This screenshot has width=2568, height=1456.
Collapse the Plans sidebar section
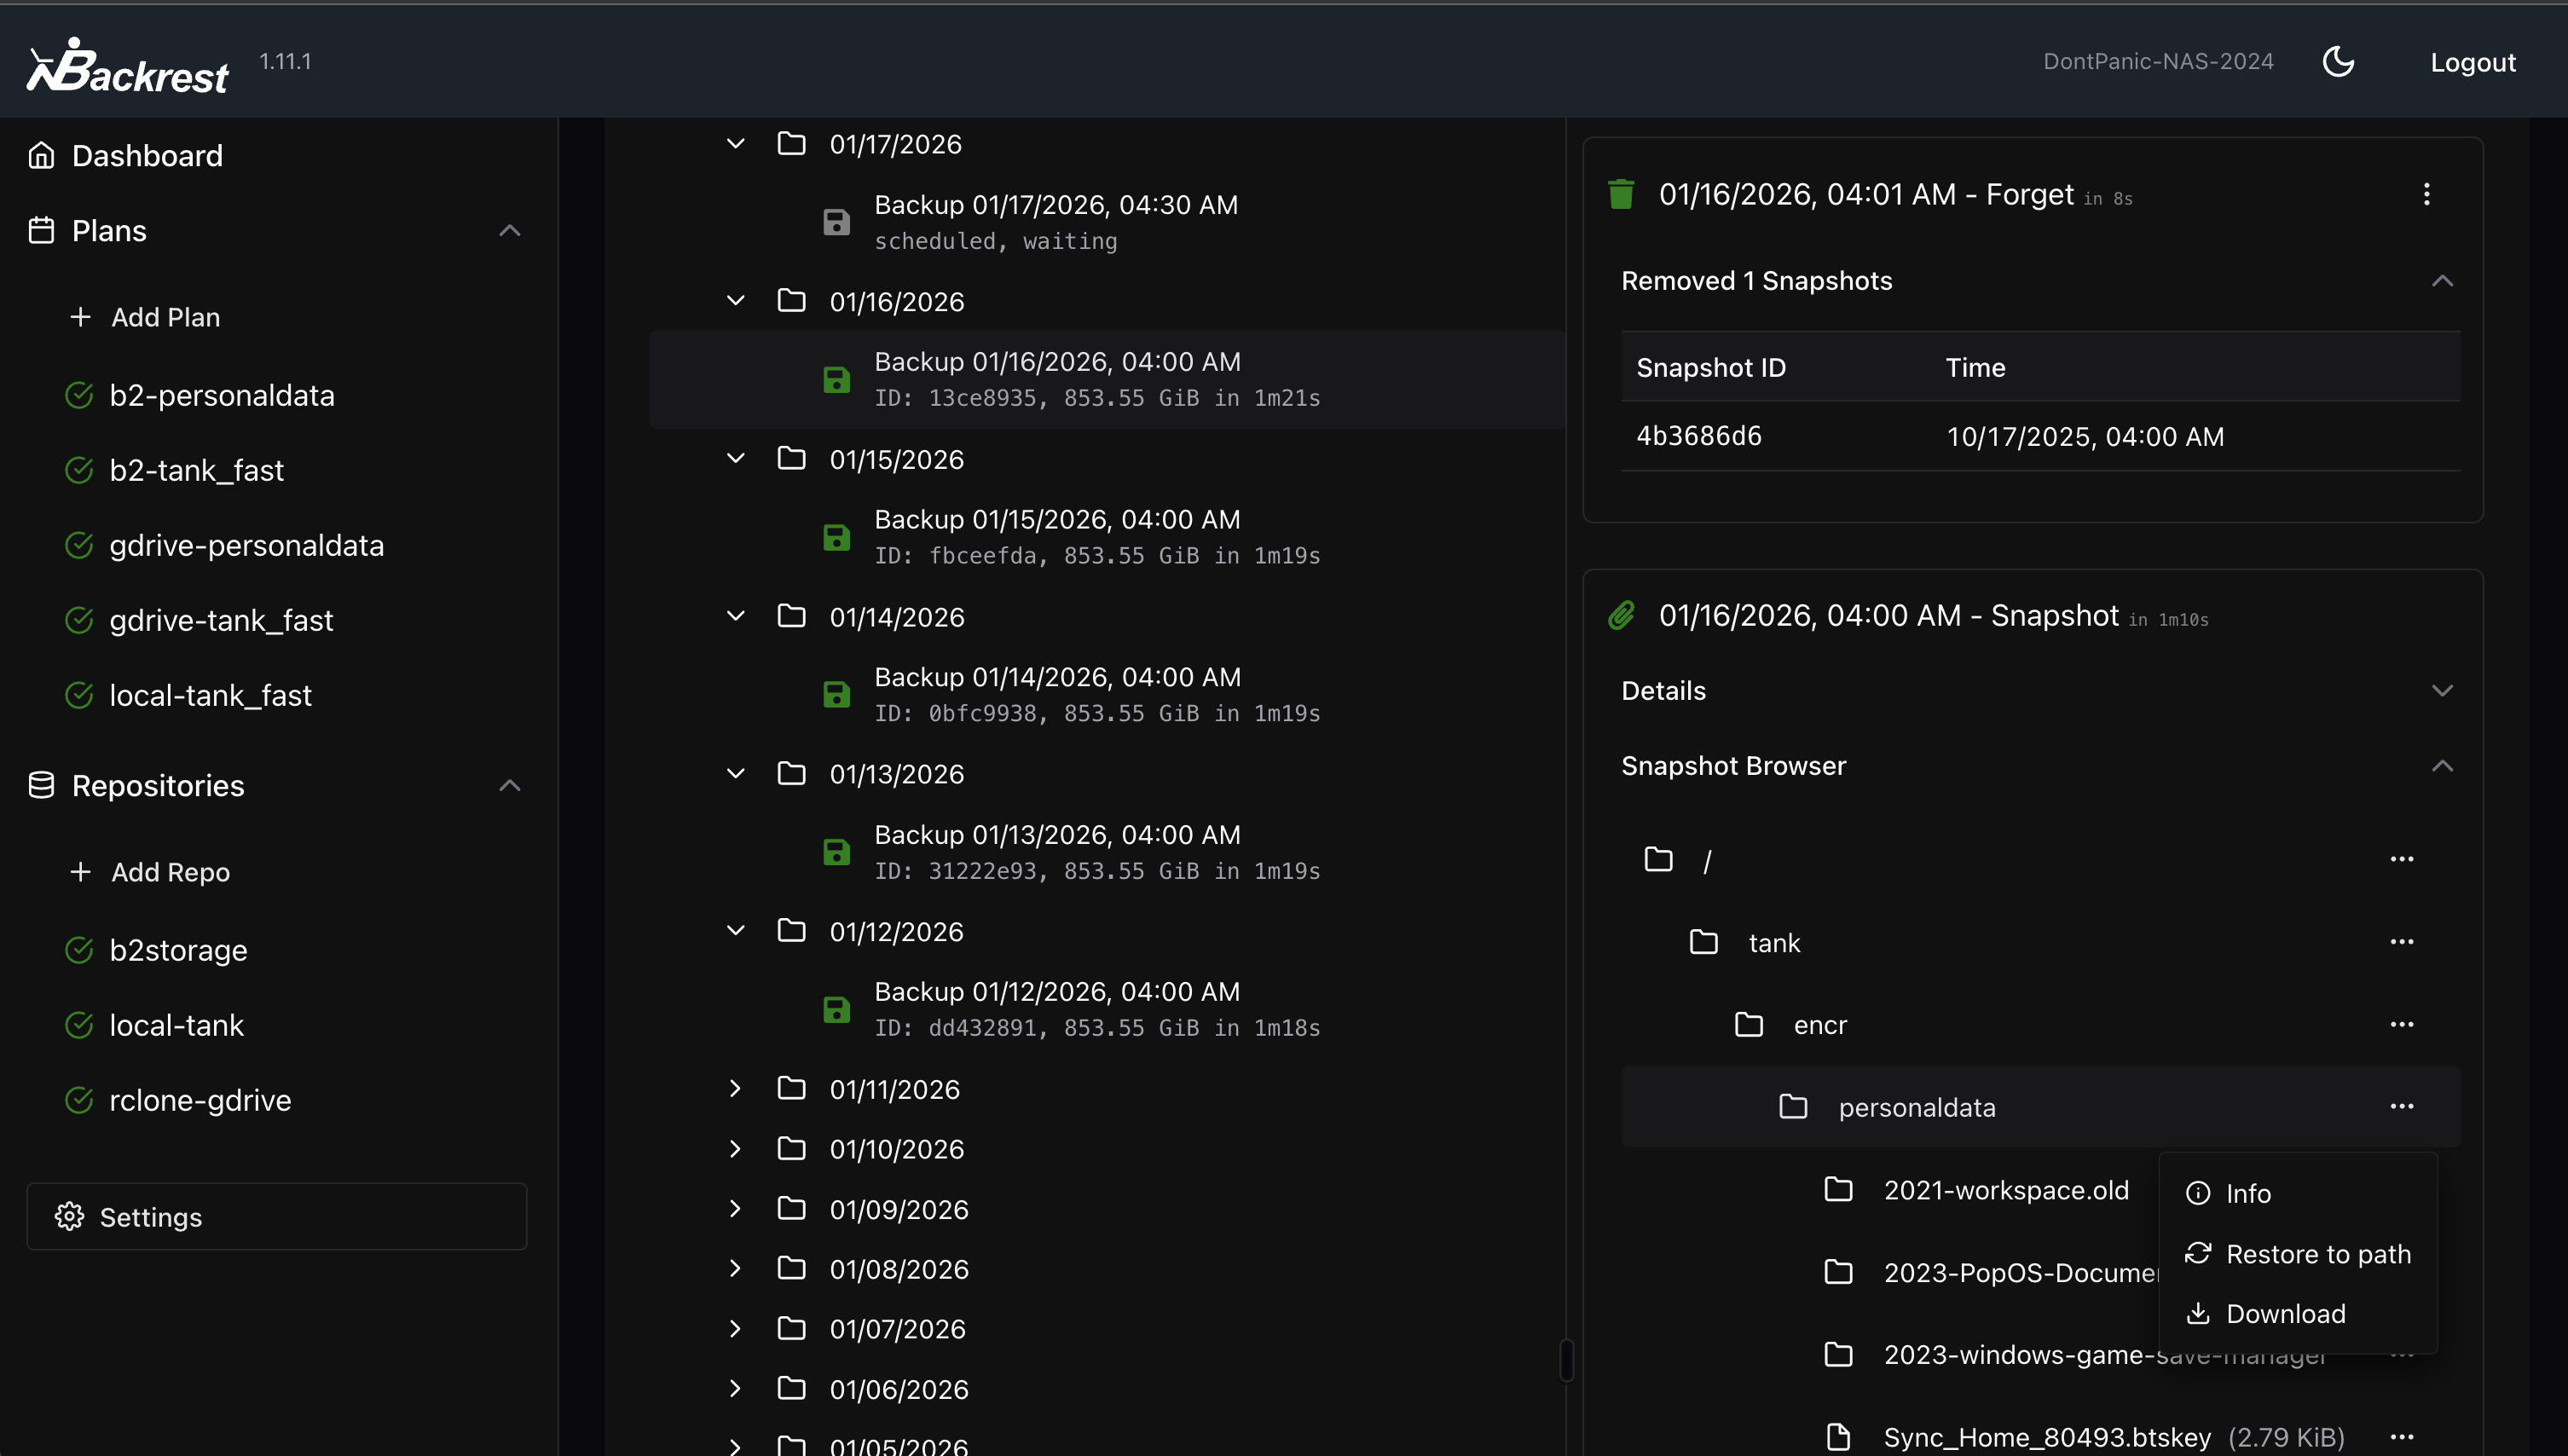509,231
